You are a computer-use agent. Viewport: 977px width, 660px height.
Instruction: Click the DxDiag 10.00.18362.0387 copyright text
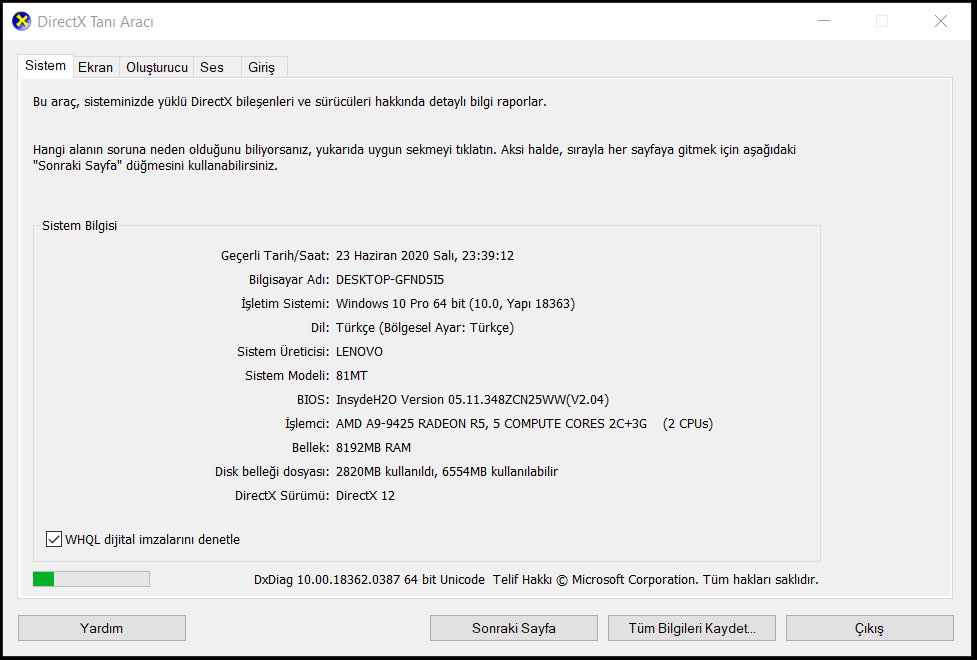click(x=536, y=580)
